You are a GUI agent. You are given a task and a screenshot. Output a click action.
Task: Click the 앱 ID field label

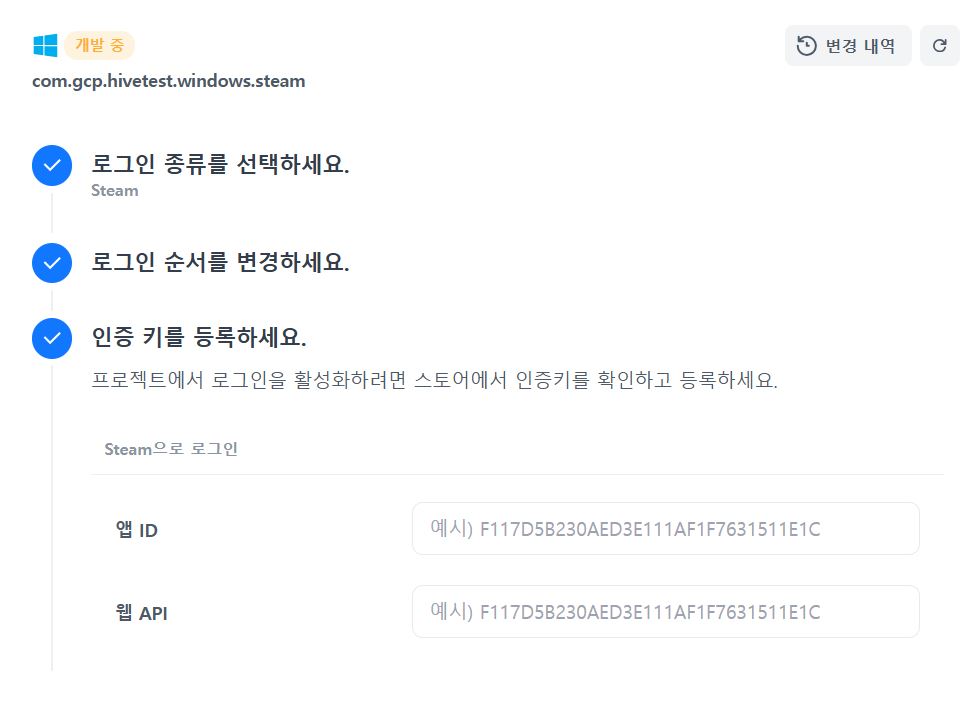tap(137, 530)
